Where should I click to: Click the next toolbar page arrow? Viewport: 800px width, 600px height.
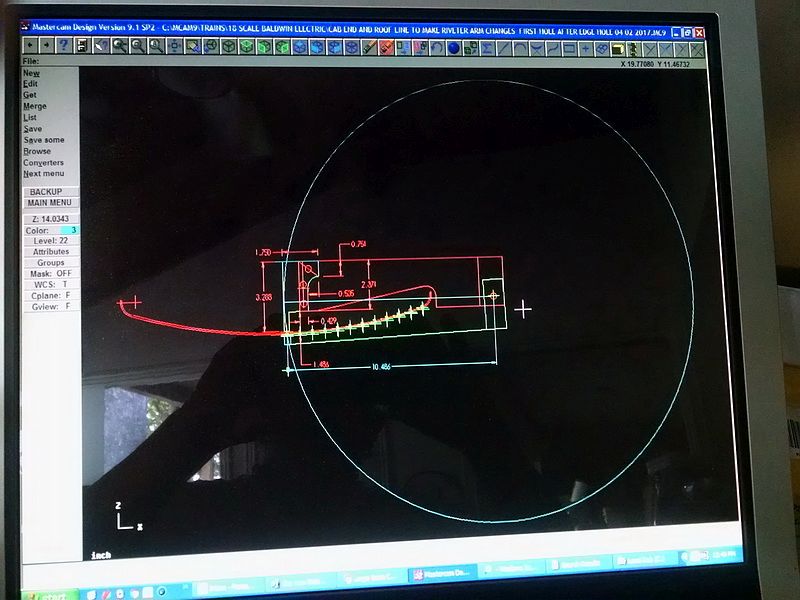(x=47, y=45)
